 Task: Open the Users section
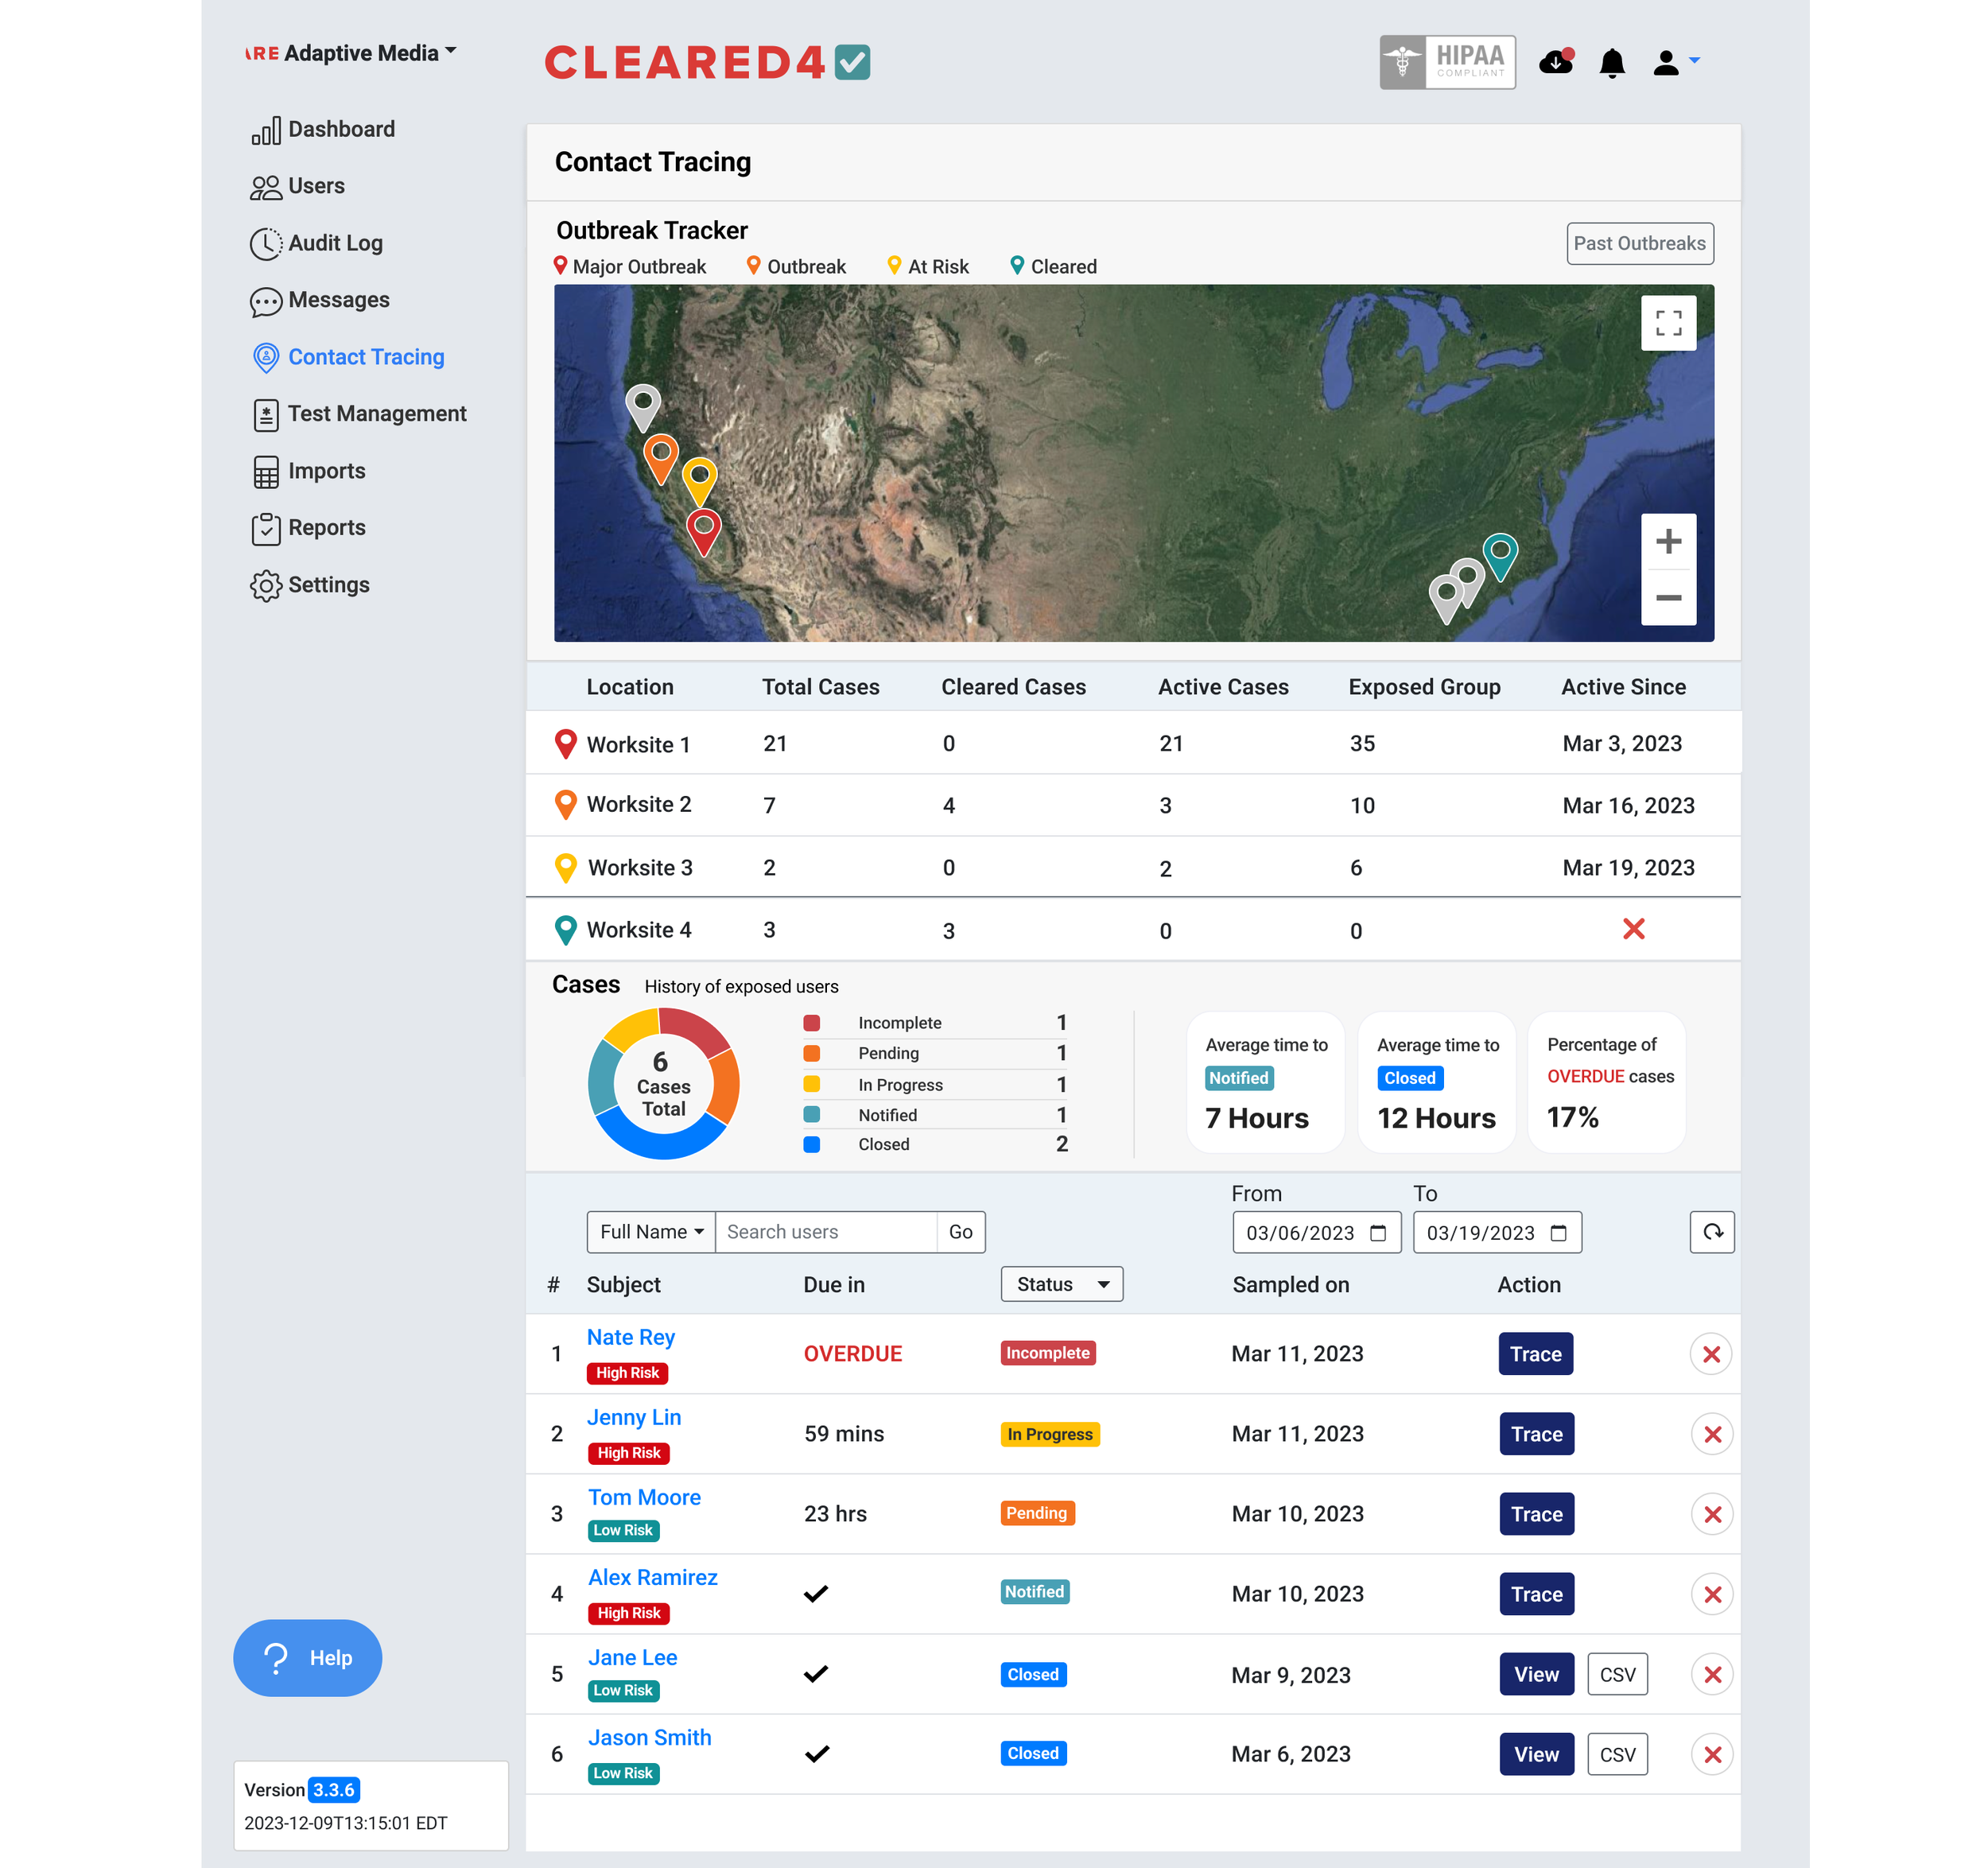(297, 186)
